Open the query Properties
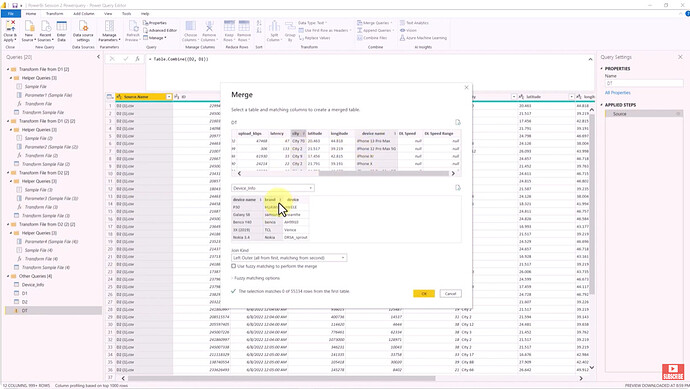Screen dimensions: 690x389 coord(155,23)
